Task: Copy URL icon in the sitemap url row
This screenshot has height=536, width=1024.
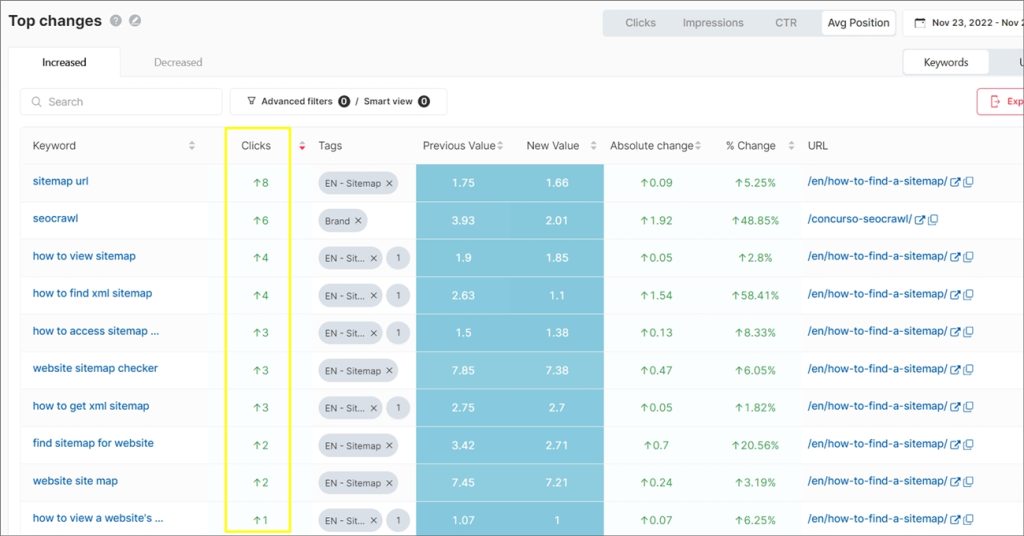Action: 968,182
